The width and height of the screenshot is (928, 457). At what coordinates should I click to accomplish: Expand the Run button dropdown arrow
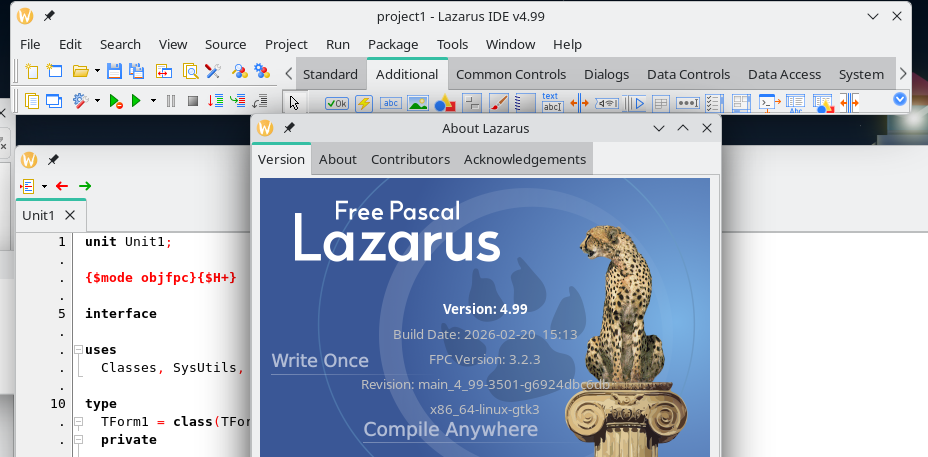pos(153,101)
